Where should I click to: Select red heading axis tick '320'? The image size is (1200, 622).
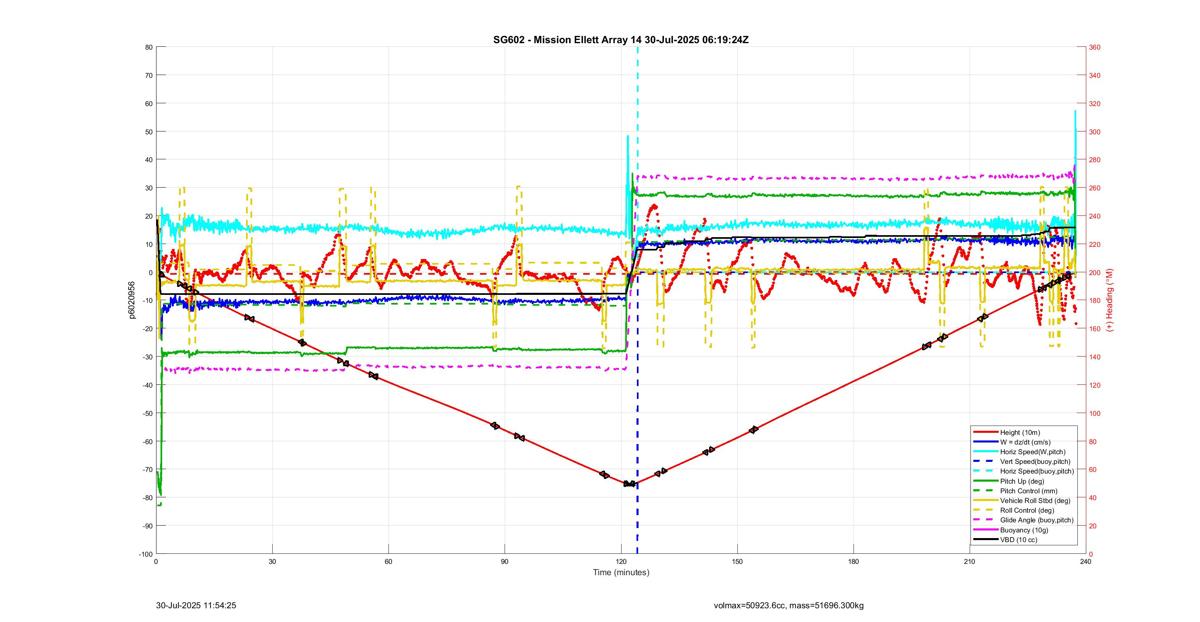[1095, 103]
